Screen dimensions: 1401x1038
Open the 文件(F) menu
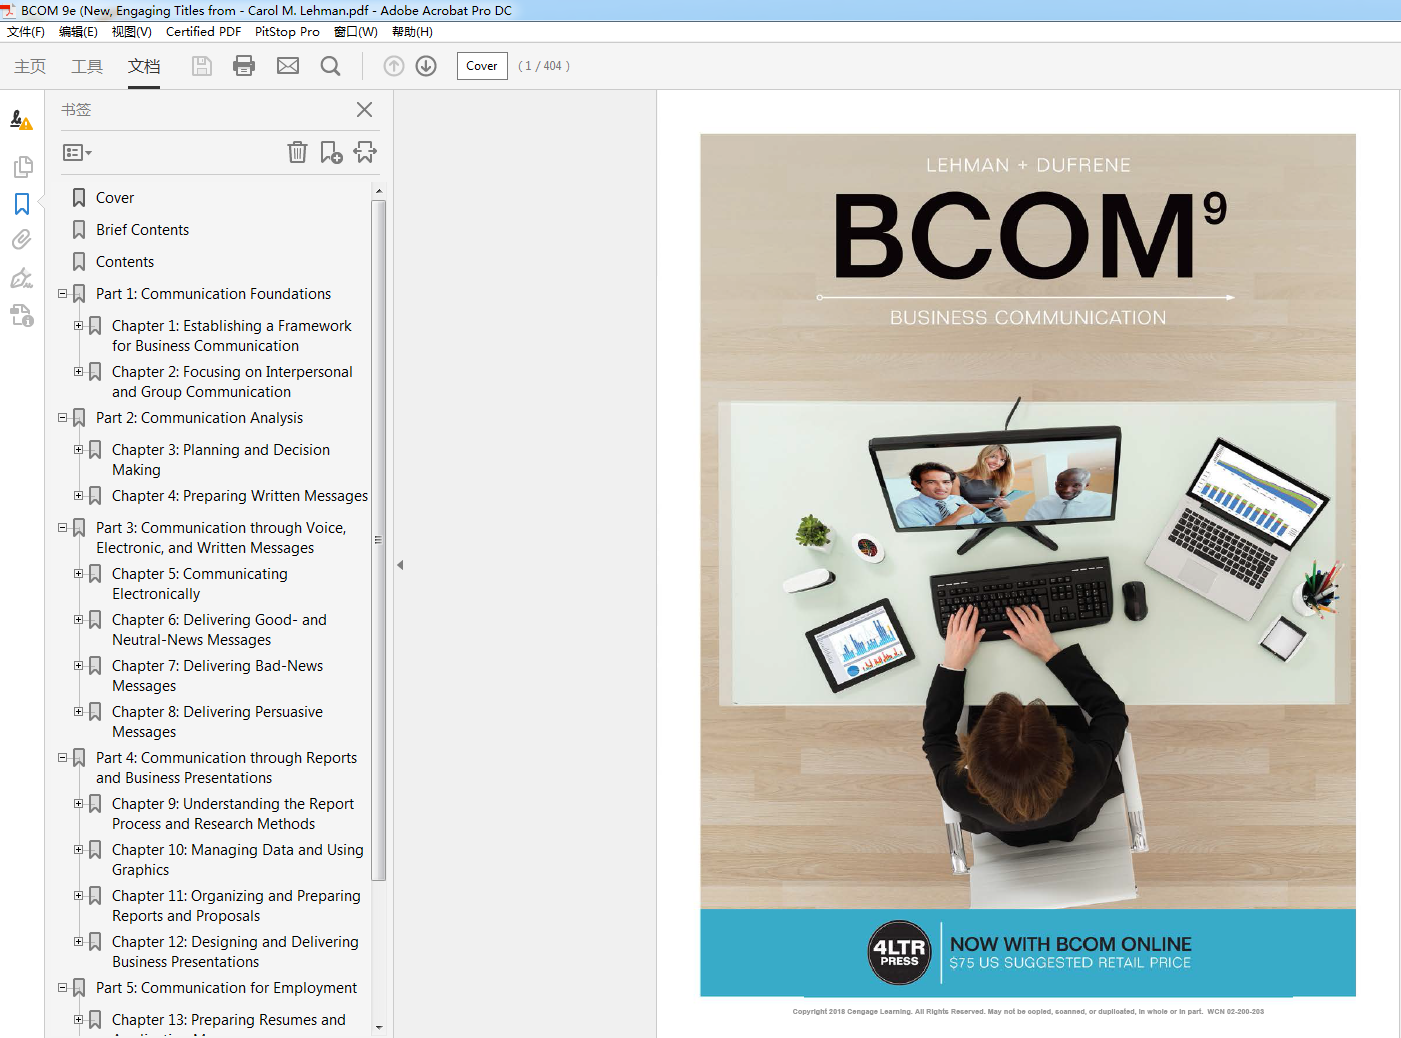tap(26, 32)
